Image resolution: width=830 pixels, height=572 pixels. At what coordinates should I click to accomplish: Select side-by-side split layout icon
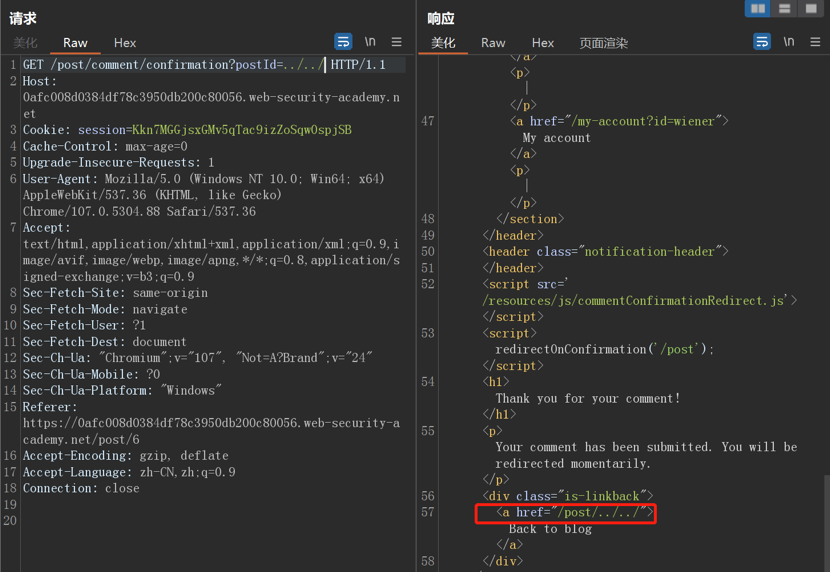(757, 8)
